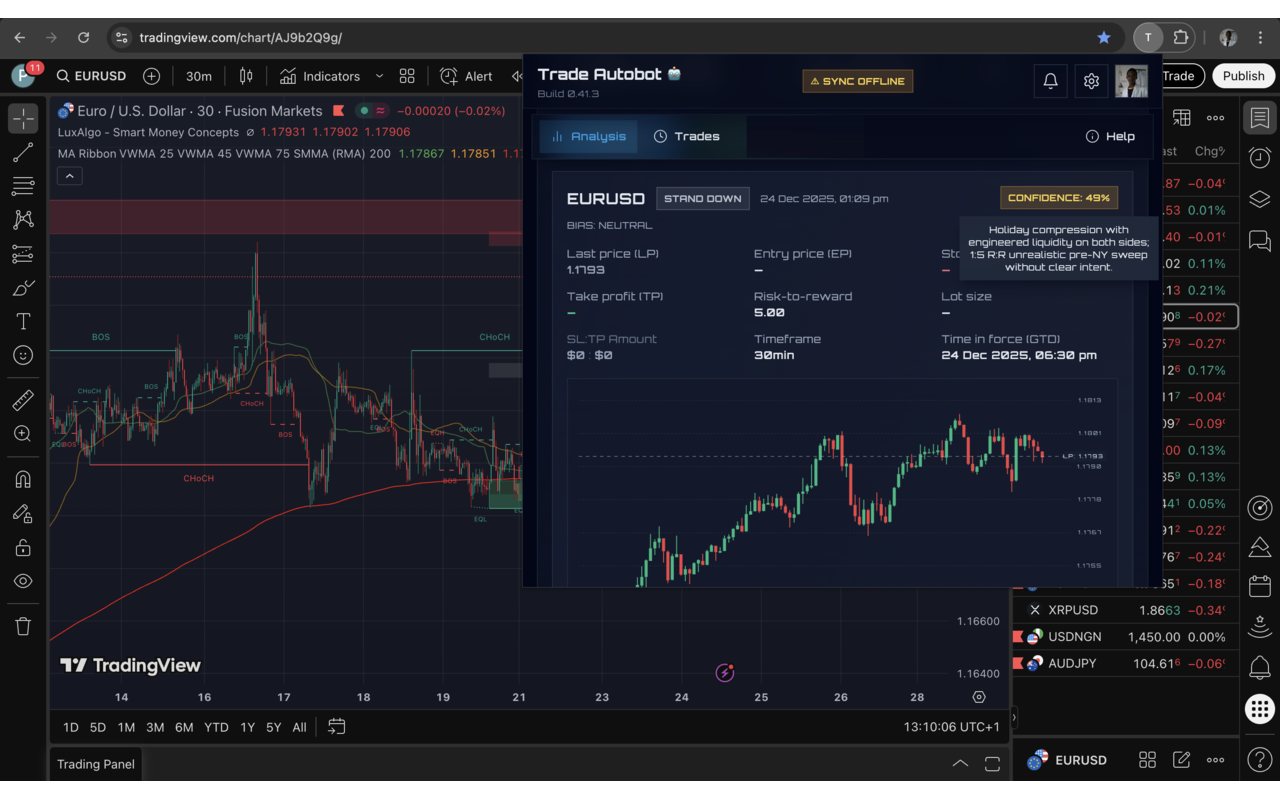Viewport: 1280px width, 800px height.
Task: Set time range to YTD
Action: tap(216, 727)
